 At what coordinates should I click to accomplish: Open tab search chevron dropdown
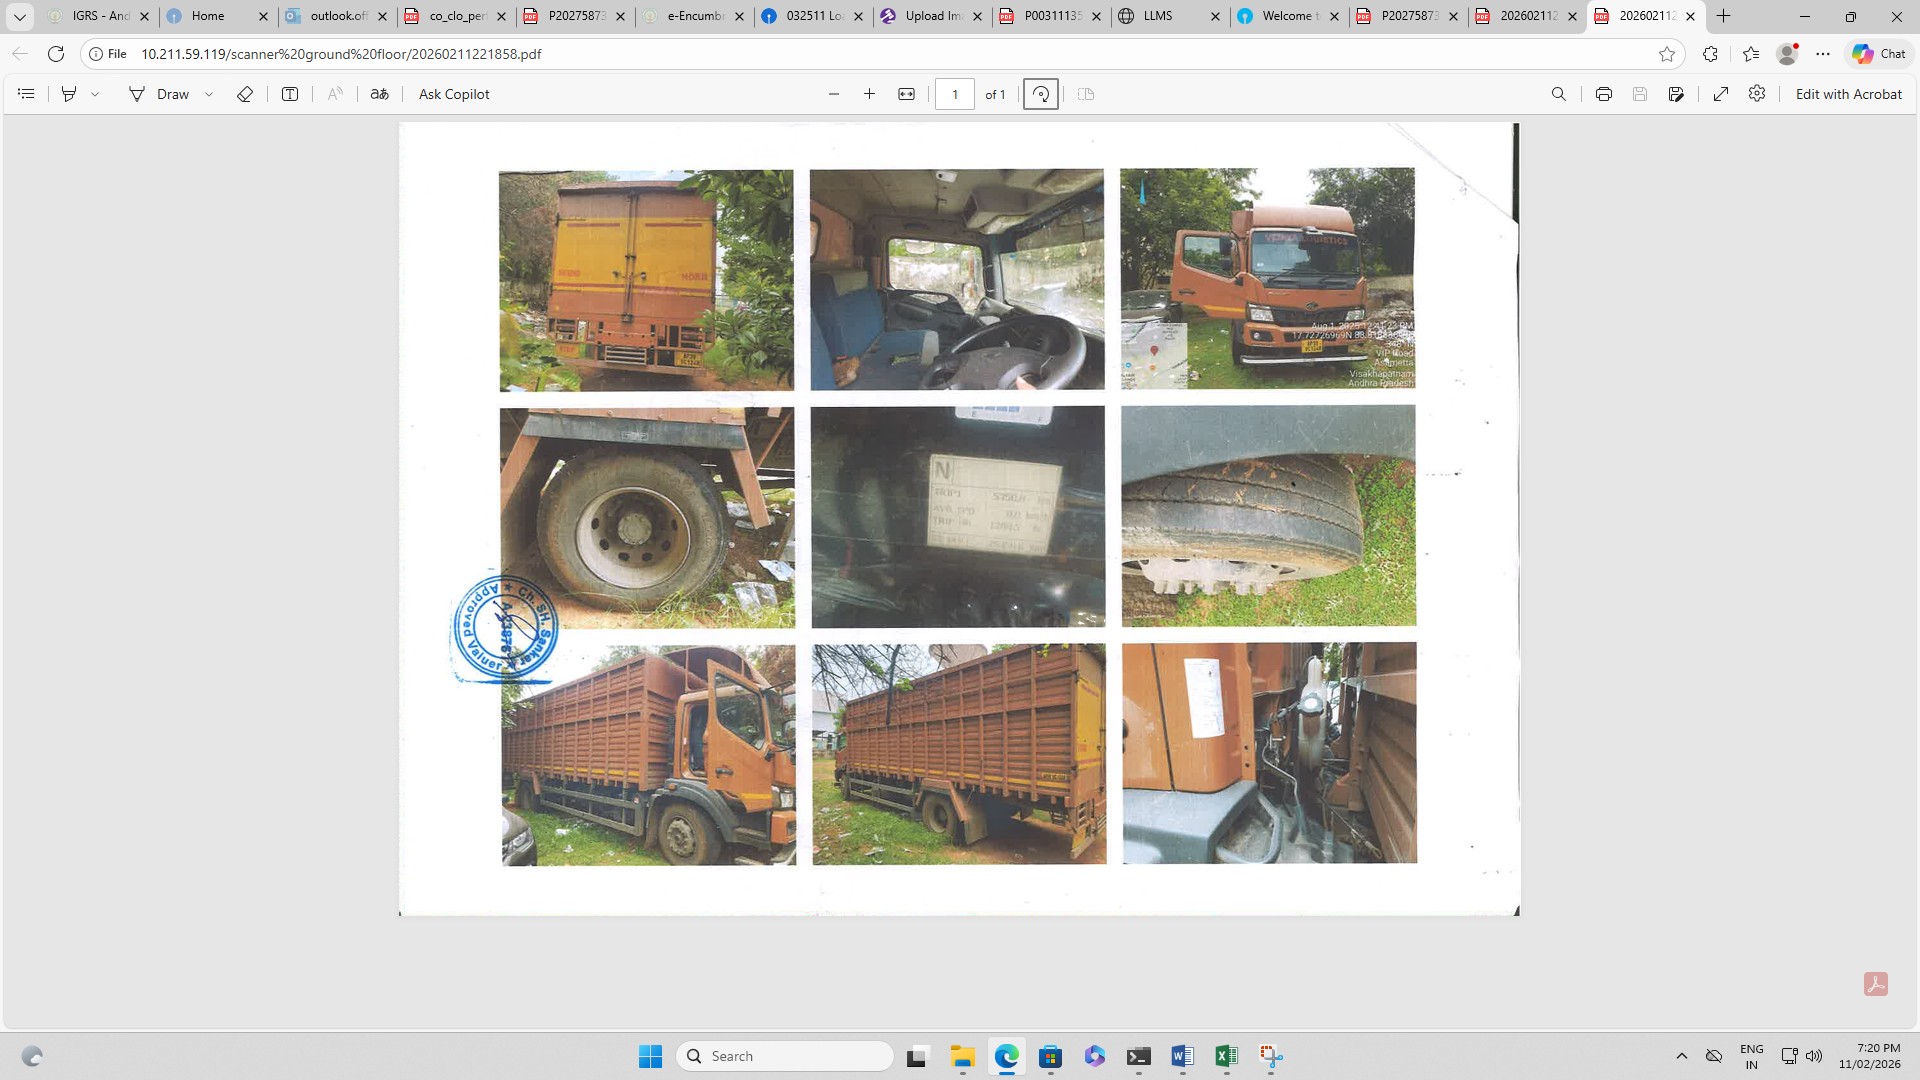tap(19, 16)
